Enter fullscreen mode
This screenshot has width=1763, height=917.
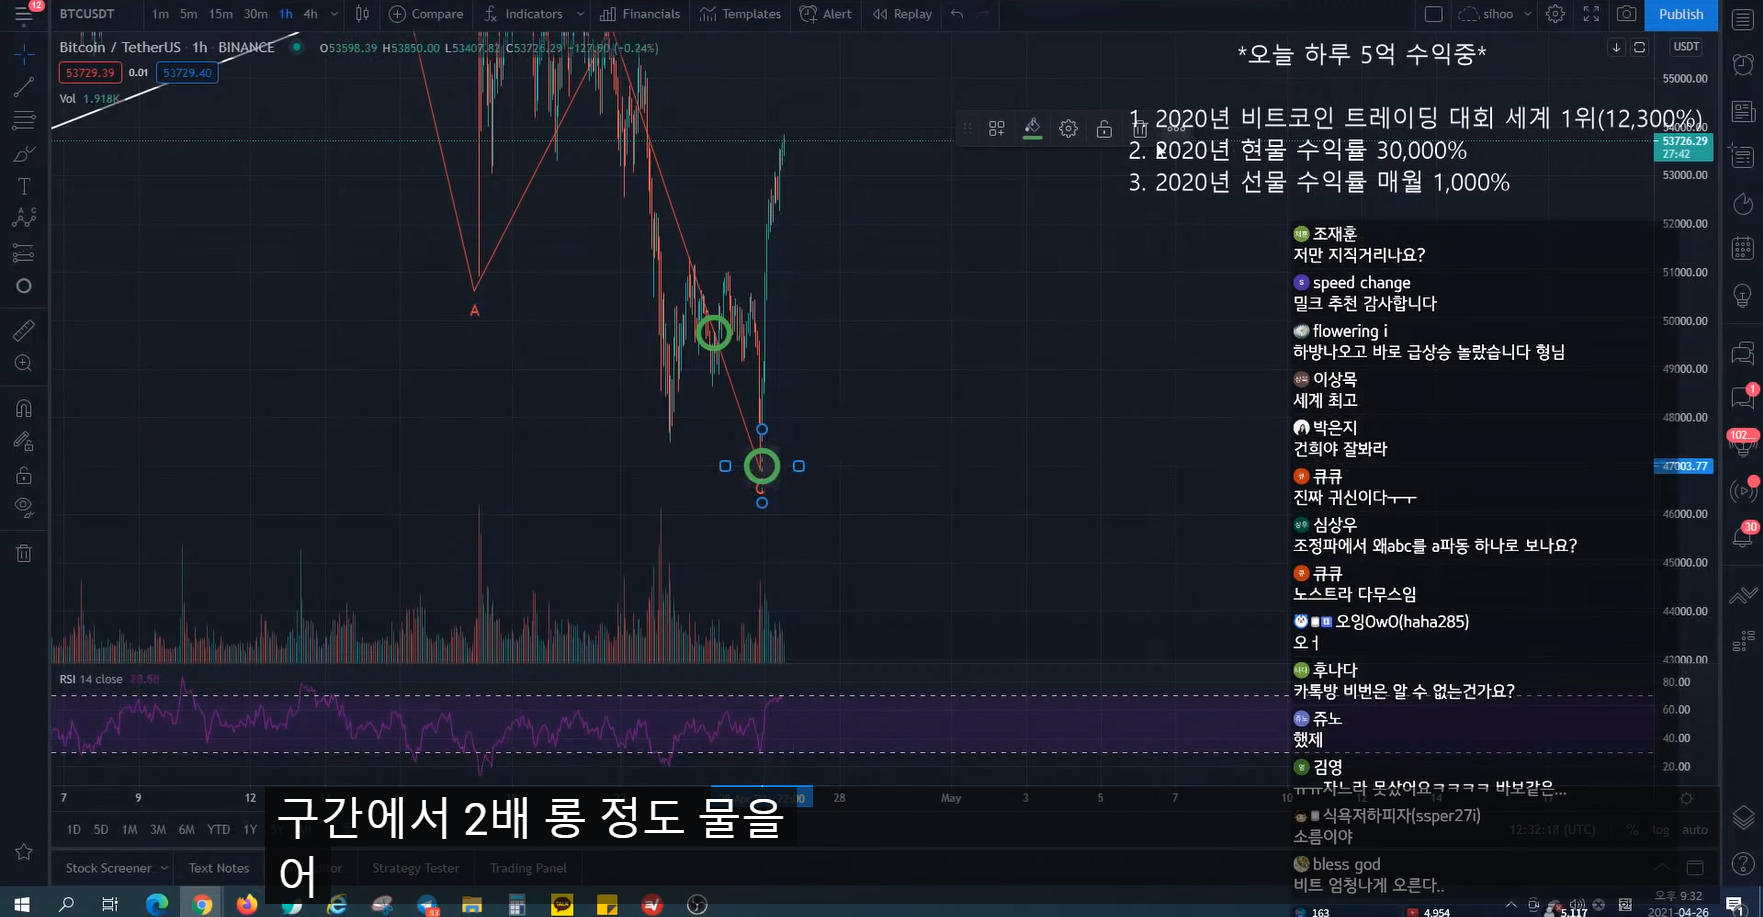[1591, 14]
